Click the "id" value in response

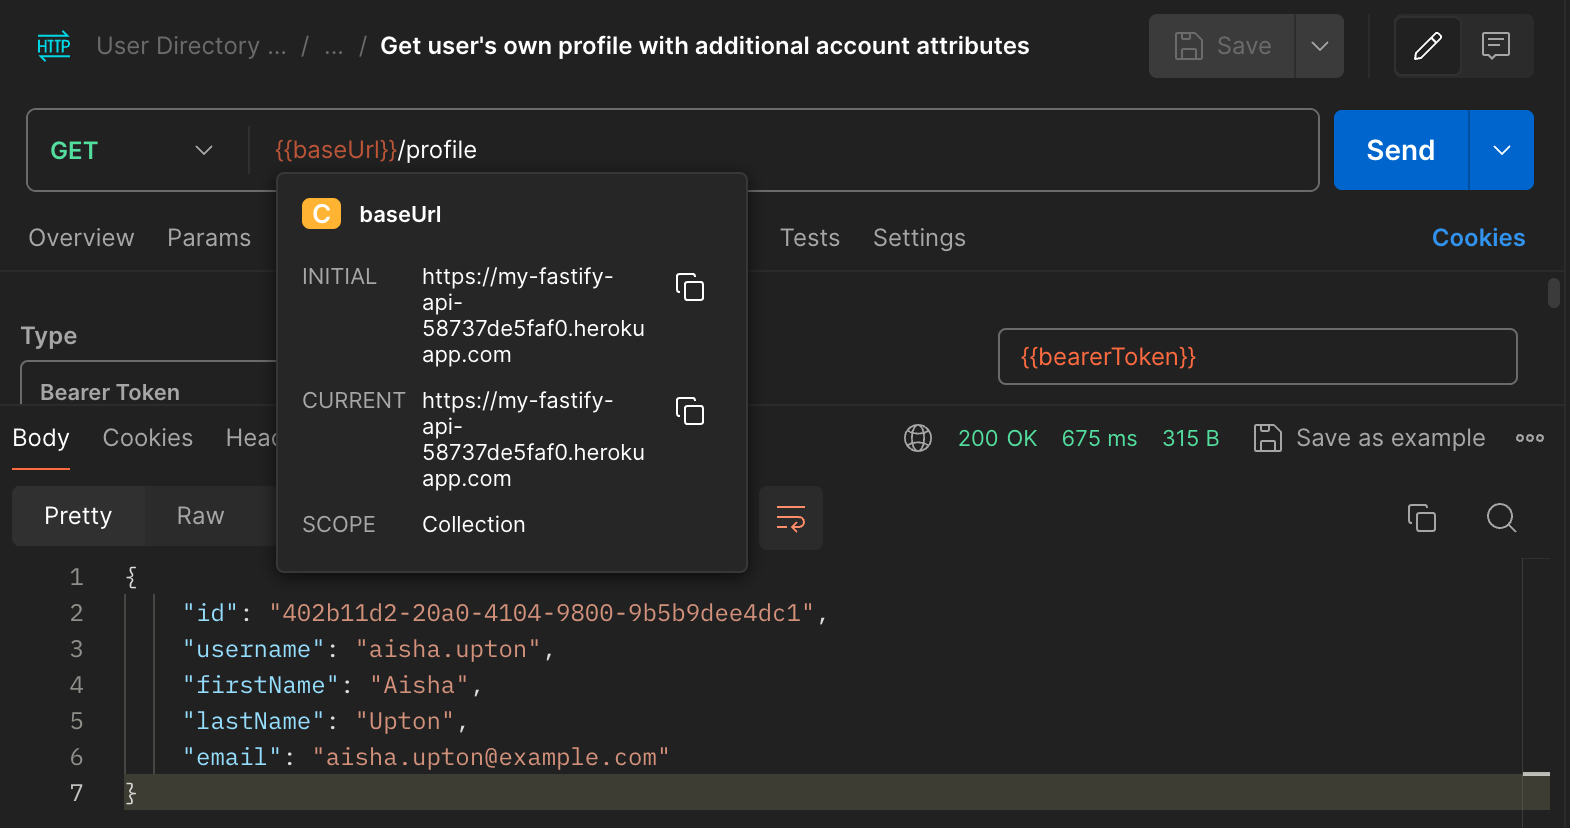[542, 613]
